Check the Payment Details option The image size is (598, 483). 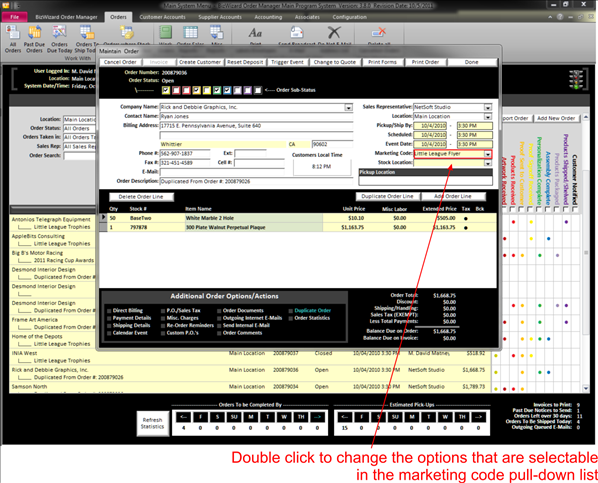tap(109, 318)
